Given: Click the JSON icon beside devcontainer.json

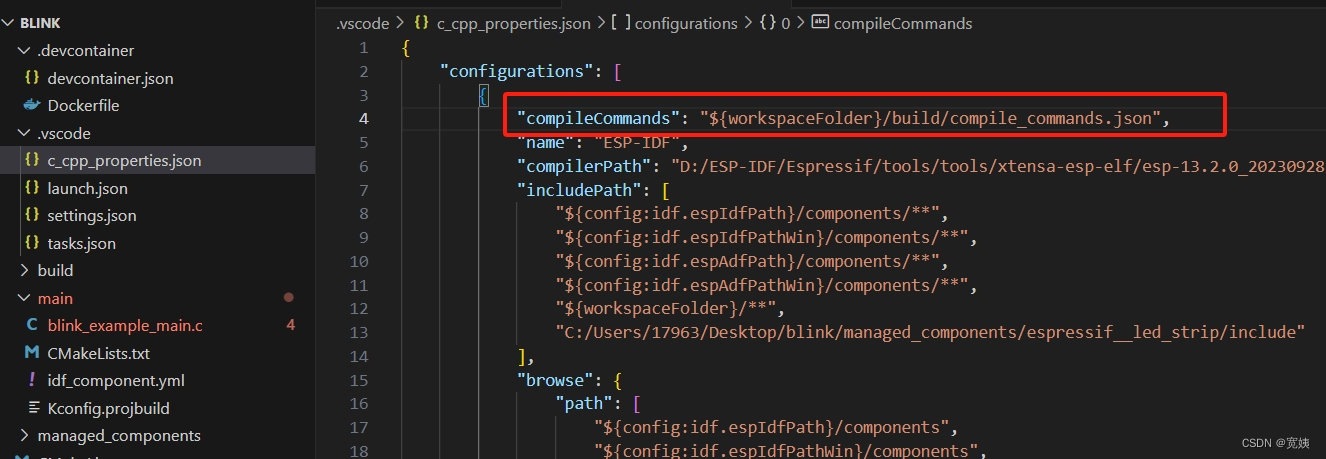Looking at the screenshot, I should point(31,78).
